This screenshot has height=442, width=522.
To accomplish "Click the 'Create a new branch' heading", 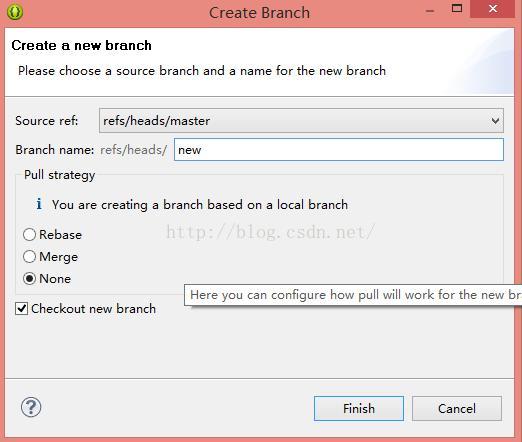I will click(x=81, y=45).
